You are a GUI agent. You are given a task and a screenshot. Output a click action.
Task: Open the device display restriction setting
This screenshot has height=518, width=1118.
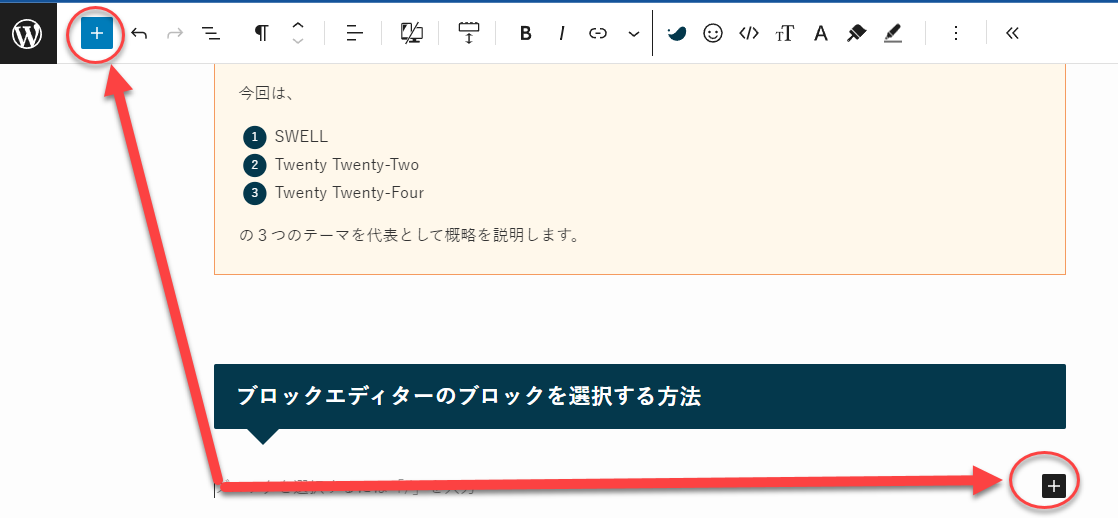[x=412, y=34]
